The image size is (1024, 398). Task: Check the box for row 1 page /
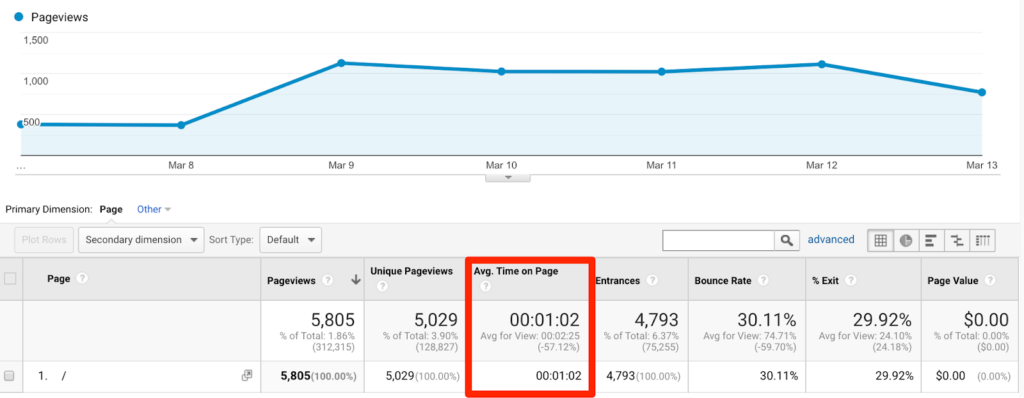(9, 376)
